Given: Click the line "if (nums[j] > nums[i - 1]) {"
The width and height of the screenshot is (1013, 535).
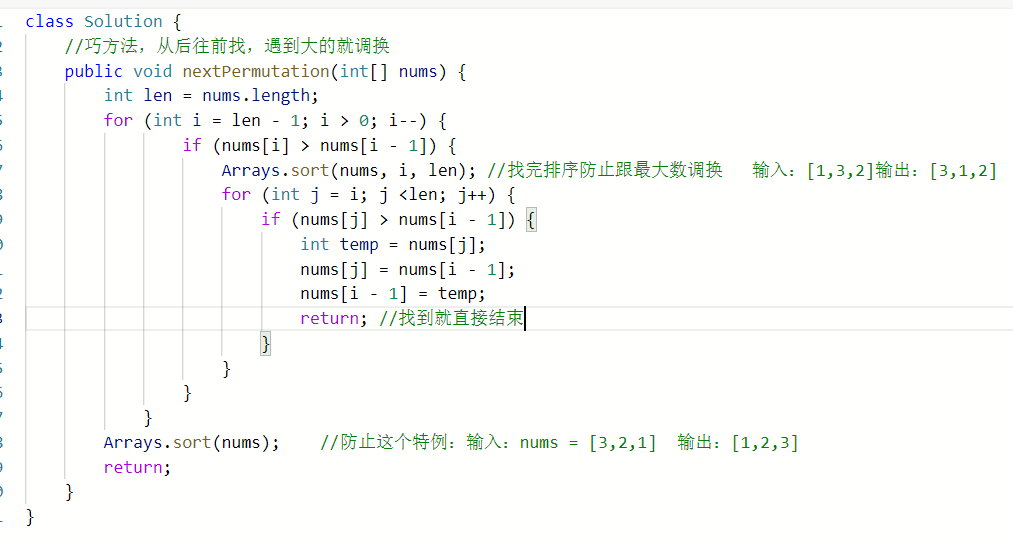Looking at the screenshot, I should pyautogui.click(x=398, y=220).
